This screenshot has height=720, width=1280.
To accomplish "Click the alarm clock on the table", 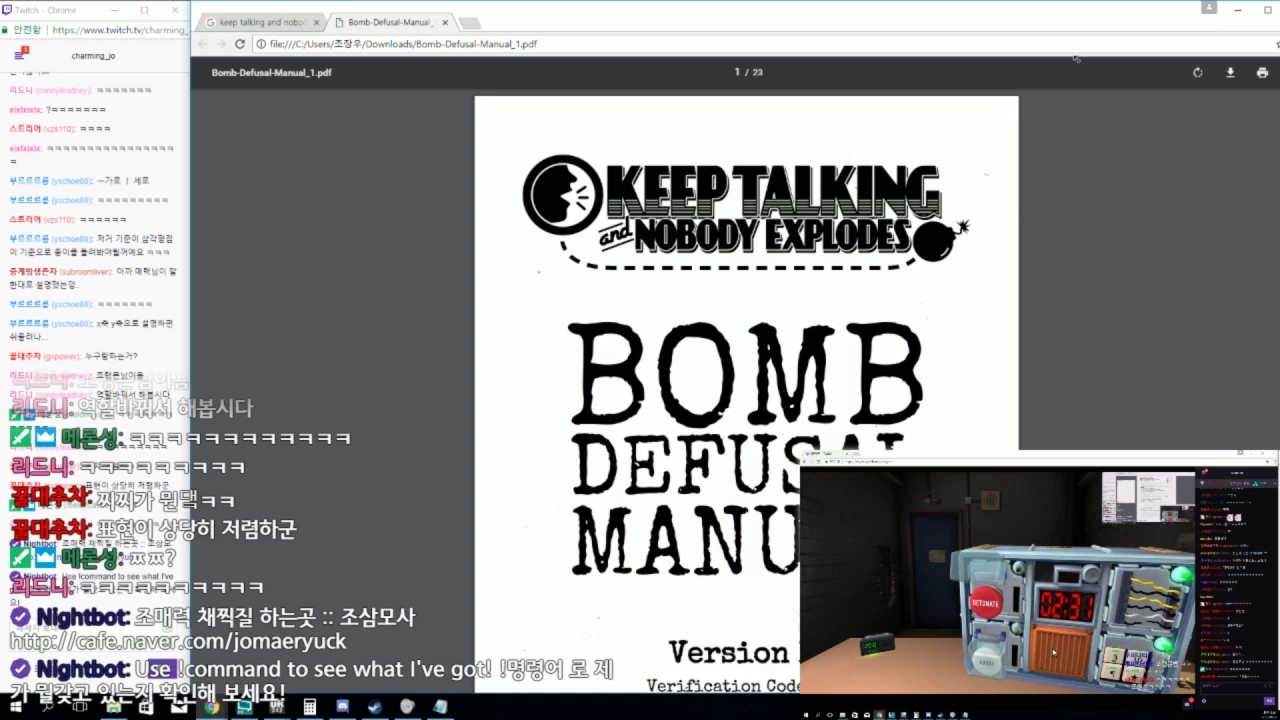I will click(877, 646).
